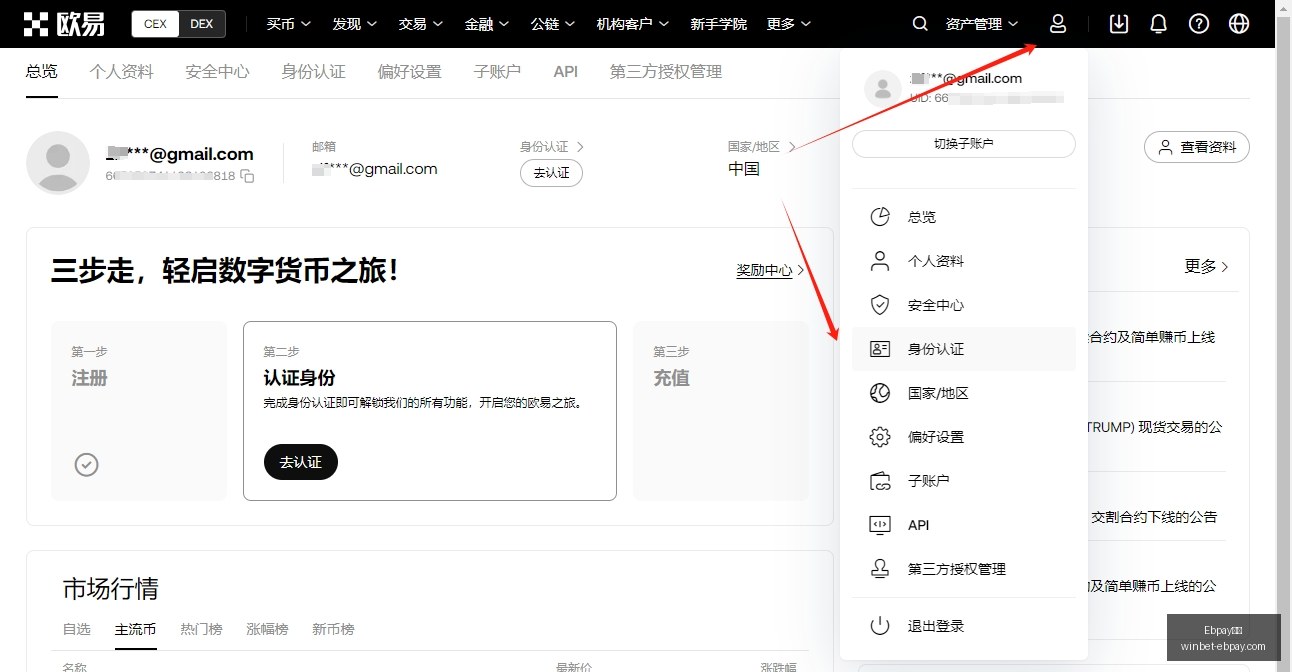Select 退出登录 in account dropdown menu
This screenshot has width=1292, height=672.
pyautogui.click(x=964, y=626)
